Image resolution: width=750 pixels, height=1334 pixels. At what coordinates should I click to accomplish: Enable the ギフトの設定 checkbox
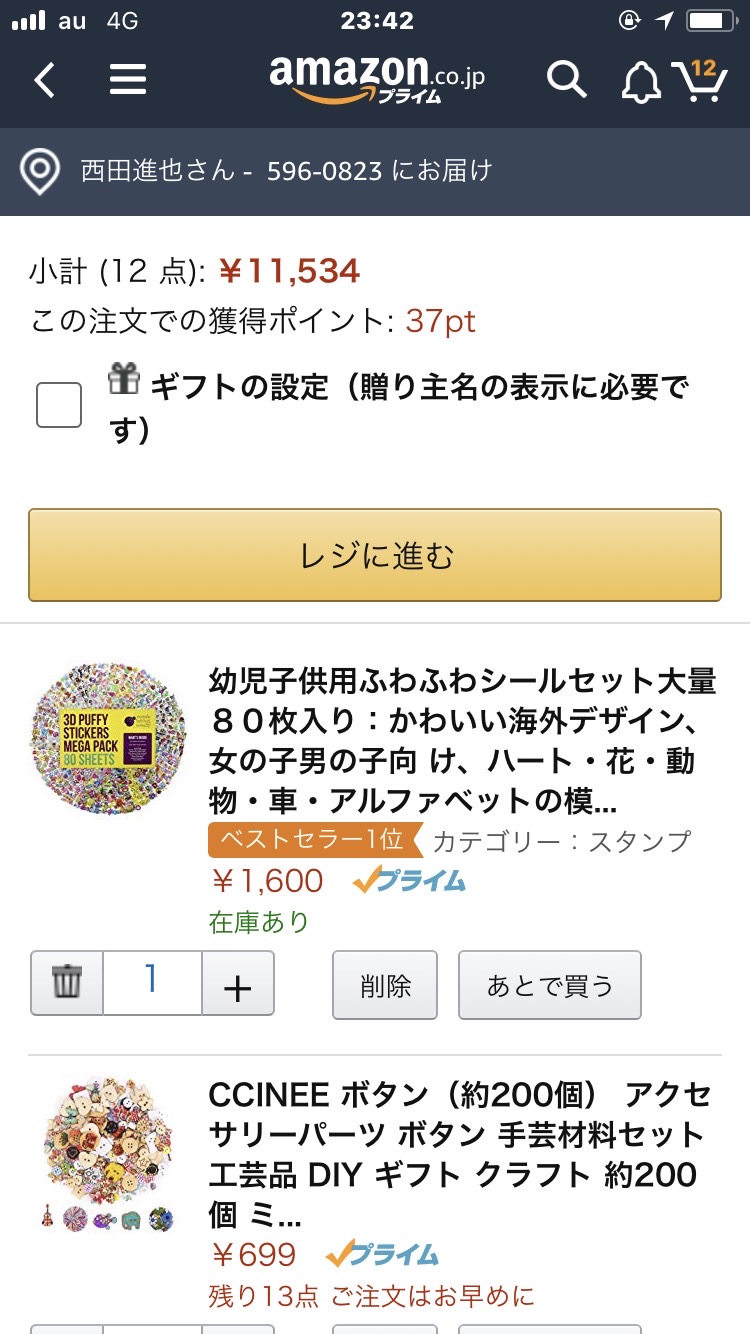tap(59, 405)
